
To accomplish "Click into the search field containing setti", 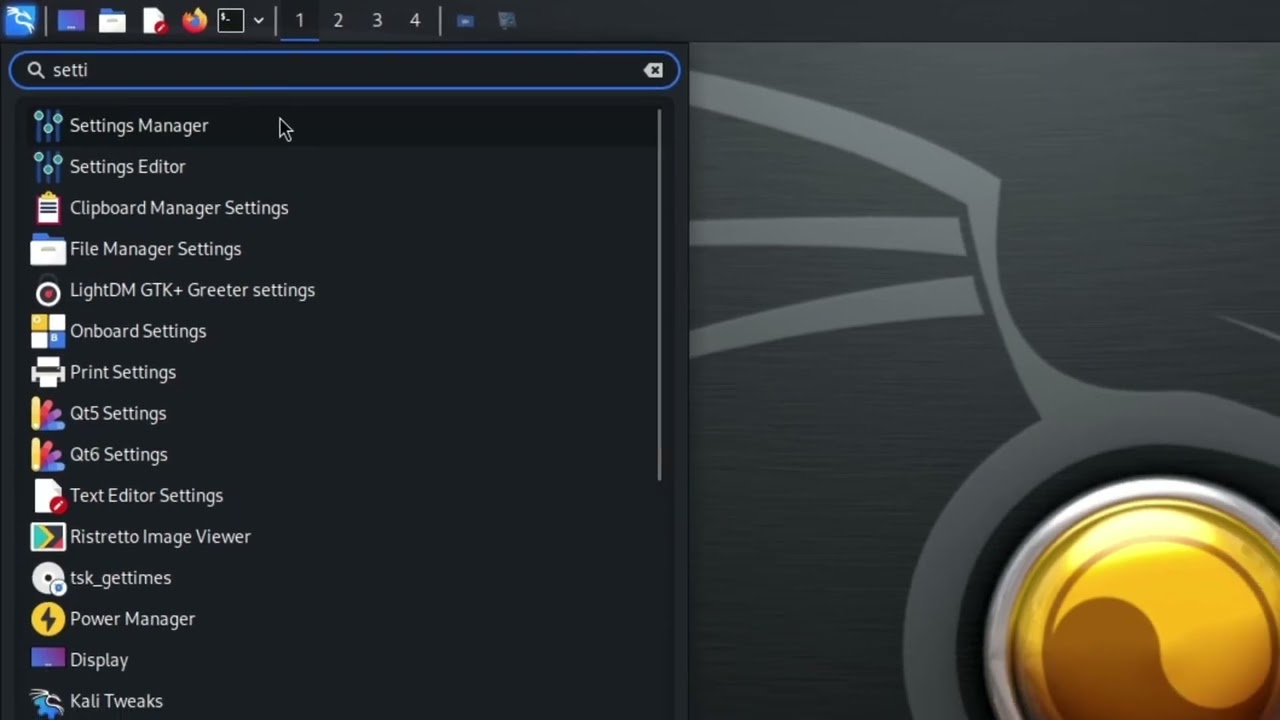I will [344, 70].
